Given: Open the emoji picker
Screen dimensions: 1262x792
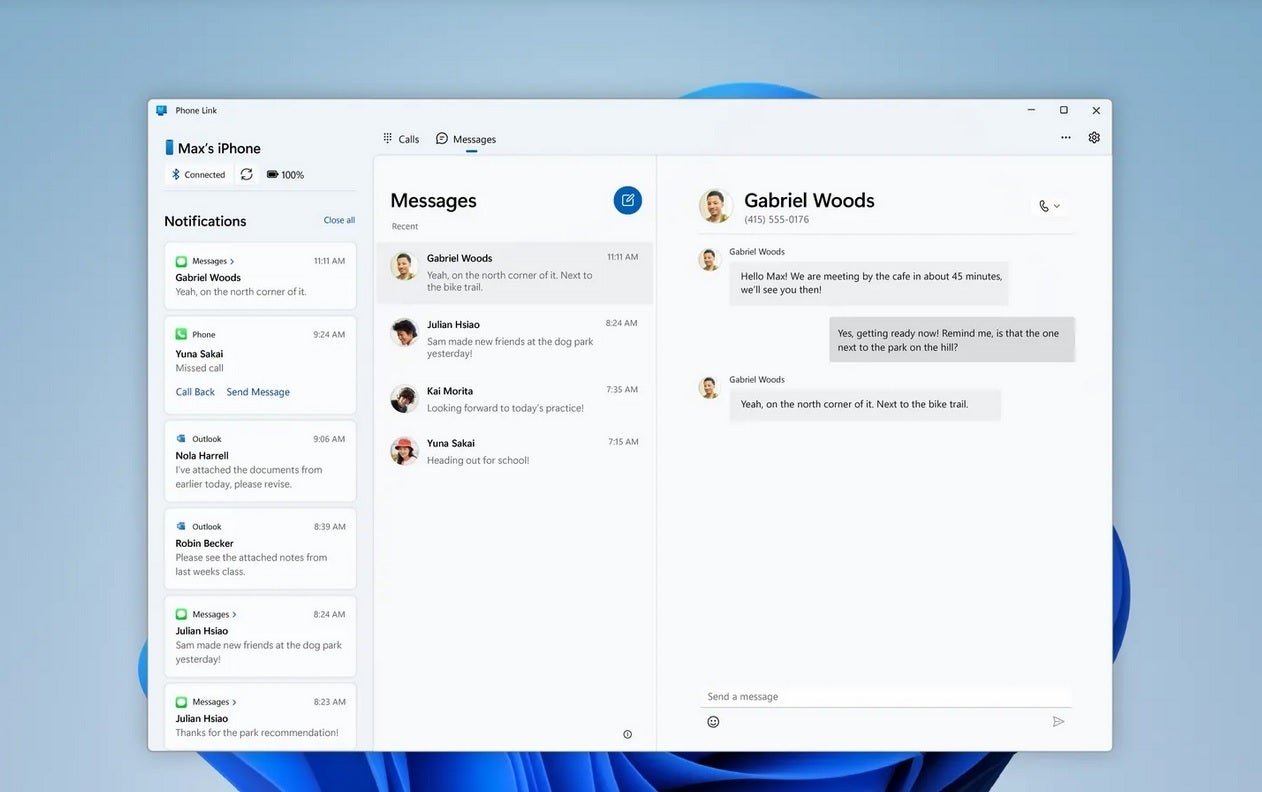Looking at the screenshot, I should (713, 722).
